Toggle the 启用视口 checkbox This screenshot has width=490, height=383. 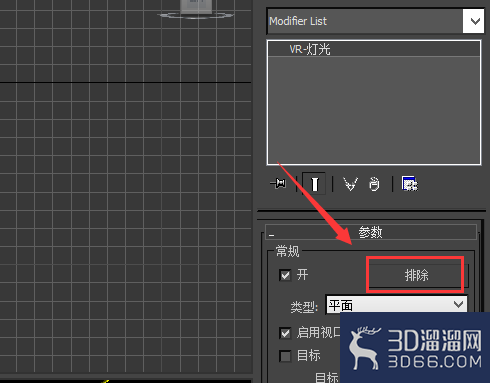(285, 333)
